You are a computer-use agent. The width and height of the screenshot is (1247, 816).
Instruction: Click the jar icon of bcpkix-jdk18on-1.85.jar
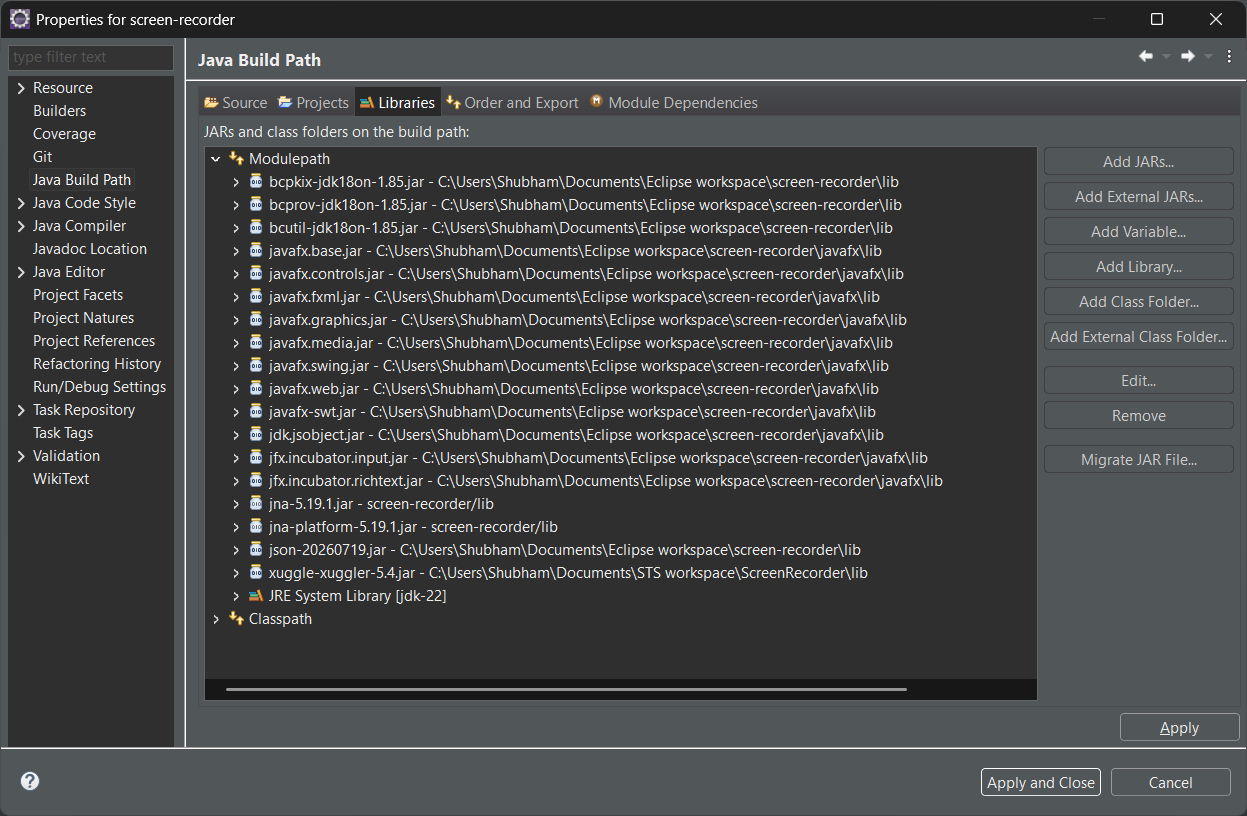pyautogui.click(x=256, y=182)
